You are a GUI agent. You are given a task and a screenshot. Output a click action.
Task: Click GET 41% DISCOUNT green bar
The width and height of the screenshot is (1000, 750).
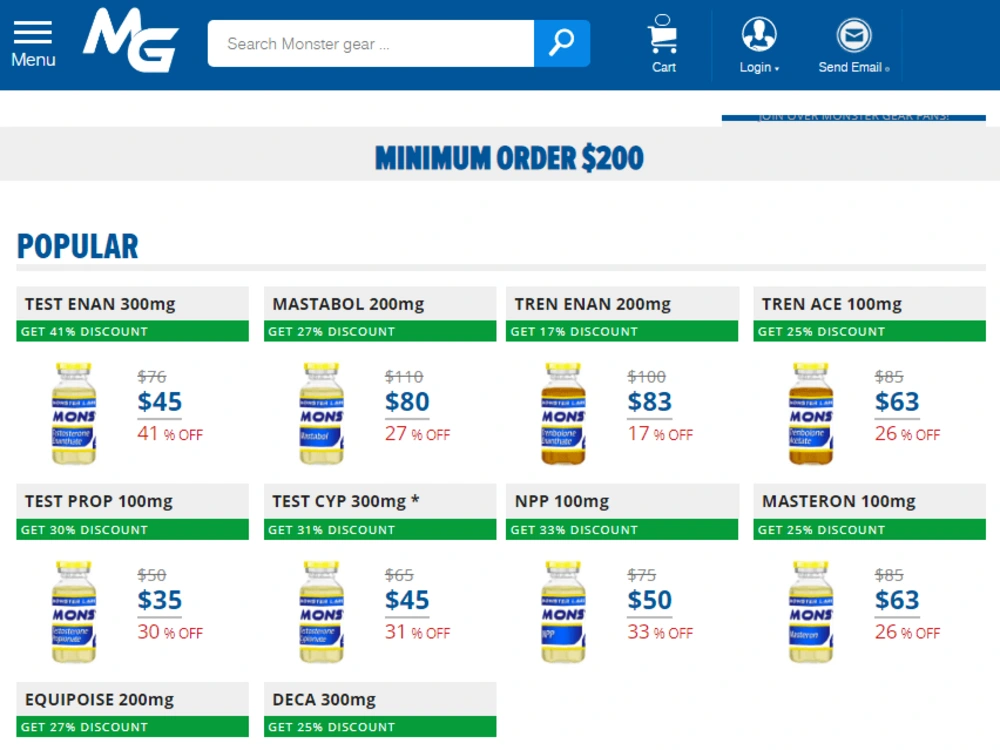(133, 331)
